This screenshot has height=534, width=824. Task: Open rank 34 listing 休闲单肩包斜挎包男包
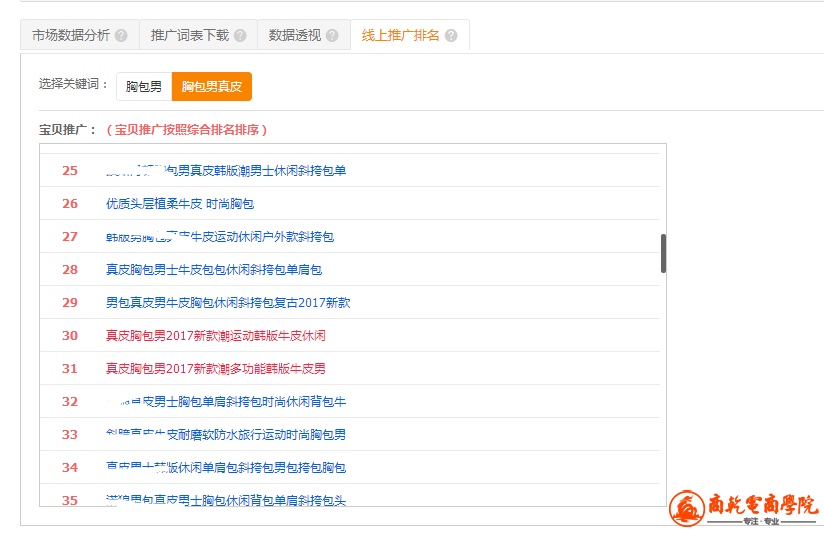[x=226, y=468]
